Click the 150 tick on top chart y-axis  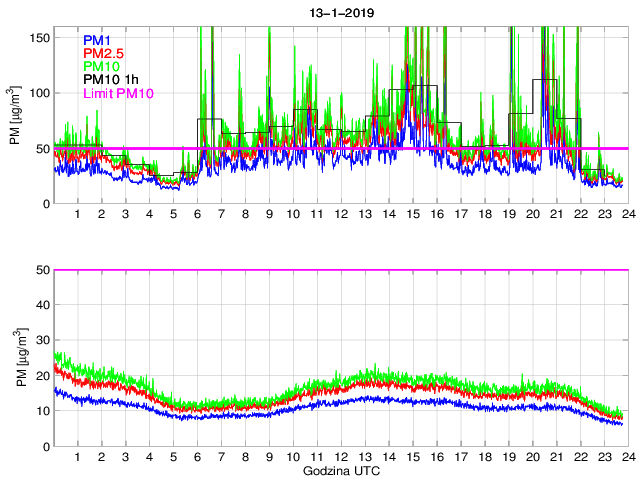click(38, 37)
